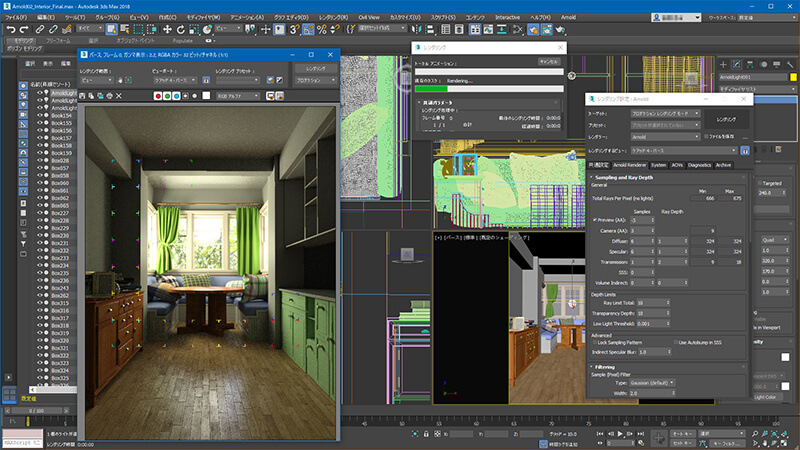
Task: Switch to the System tab
Action: point(658,165)
